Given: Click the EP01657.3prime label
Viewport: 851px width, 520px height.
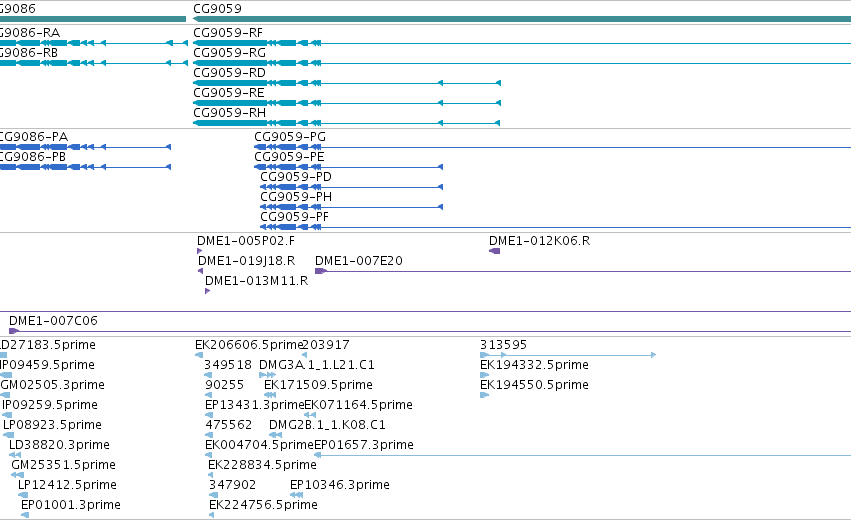Looking at the screenshot, I should pyautogui.click(x=364, y=445).
